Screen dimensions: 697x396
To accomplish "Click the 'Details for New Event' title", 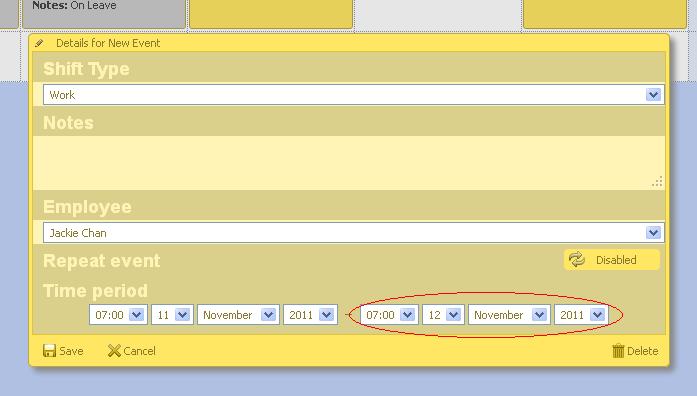I will [x=108, y=43].
